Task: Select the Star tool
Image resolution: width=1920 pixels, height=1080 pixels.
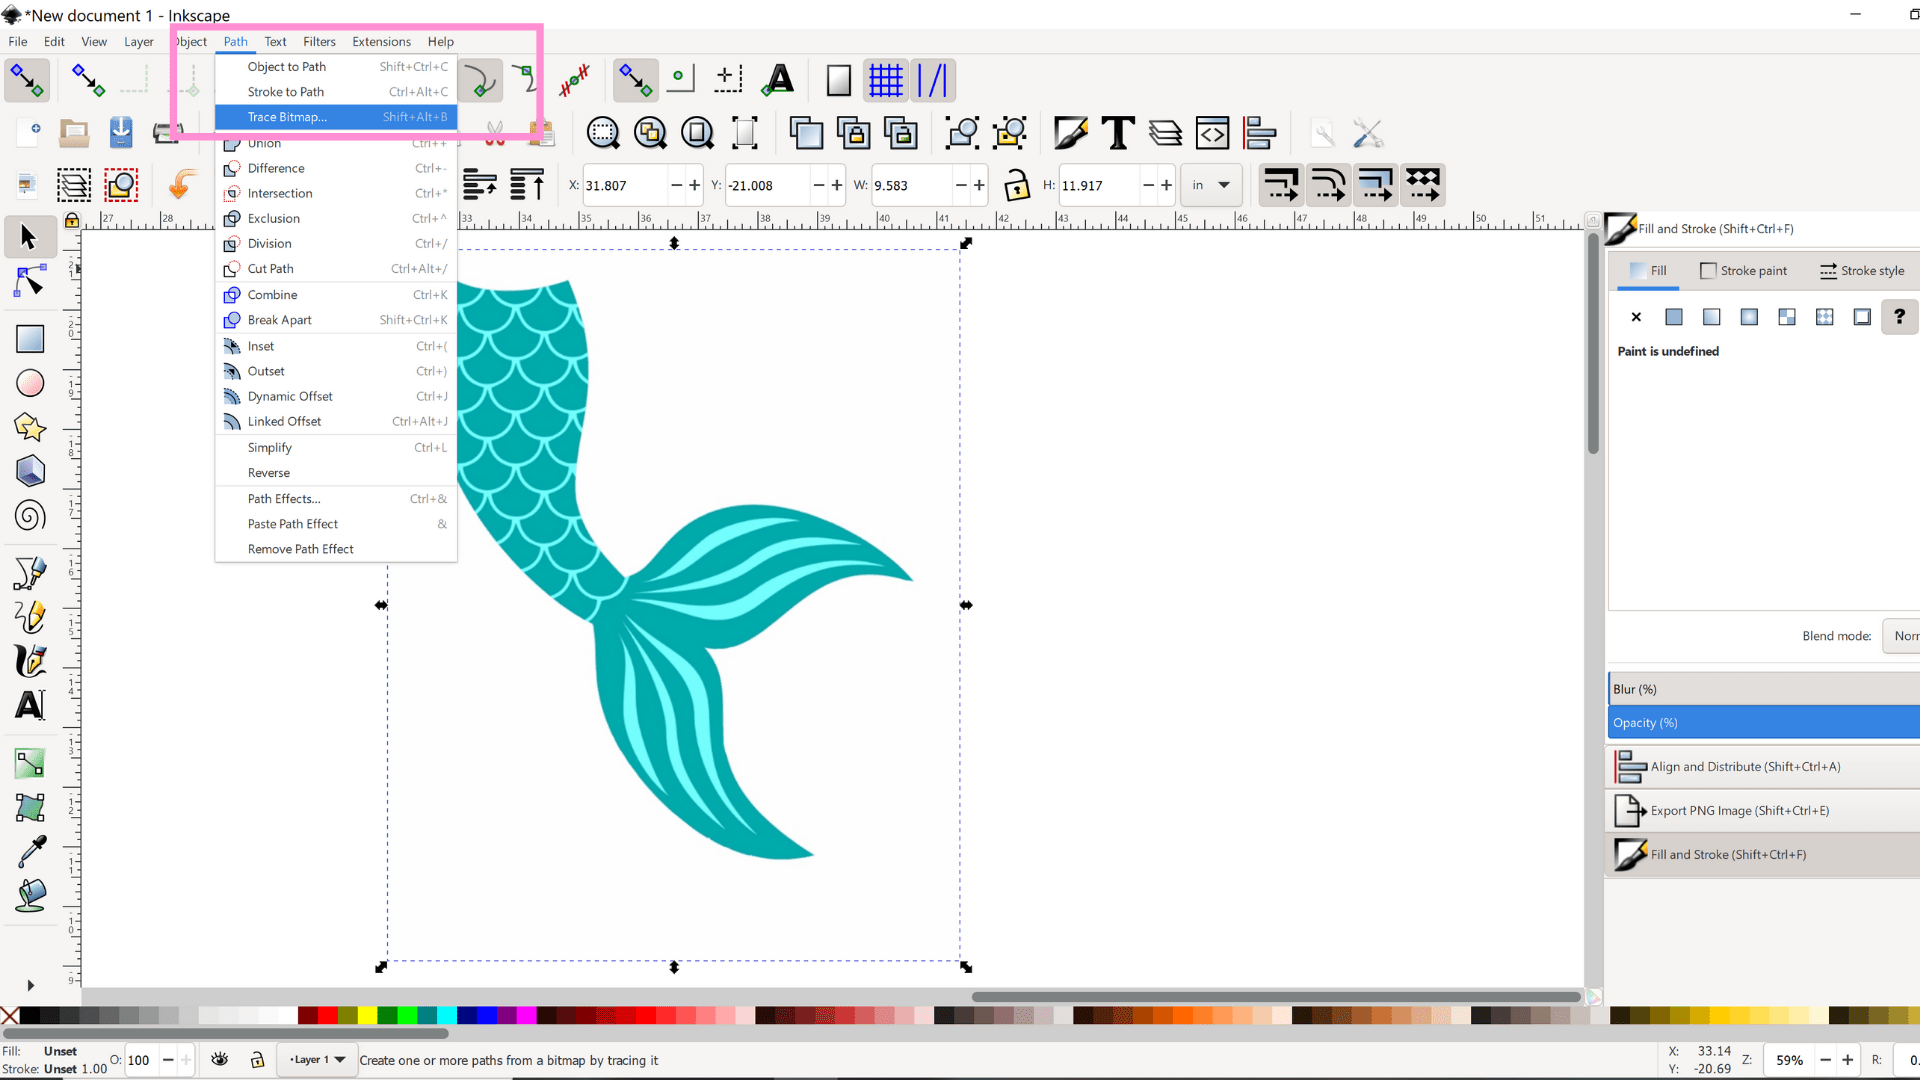Action: tap(29, 427)
